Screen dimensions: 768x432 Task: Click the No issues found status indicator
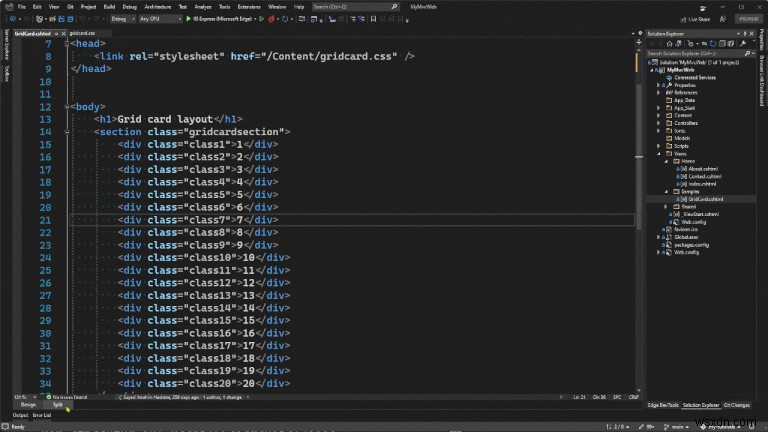67,397
